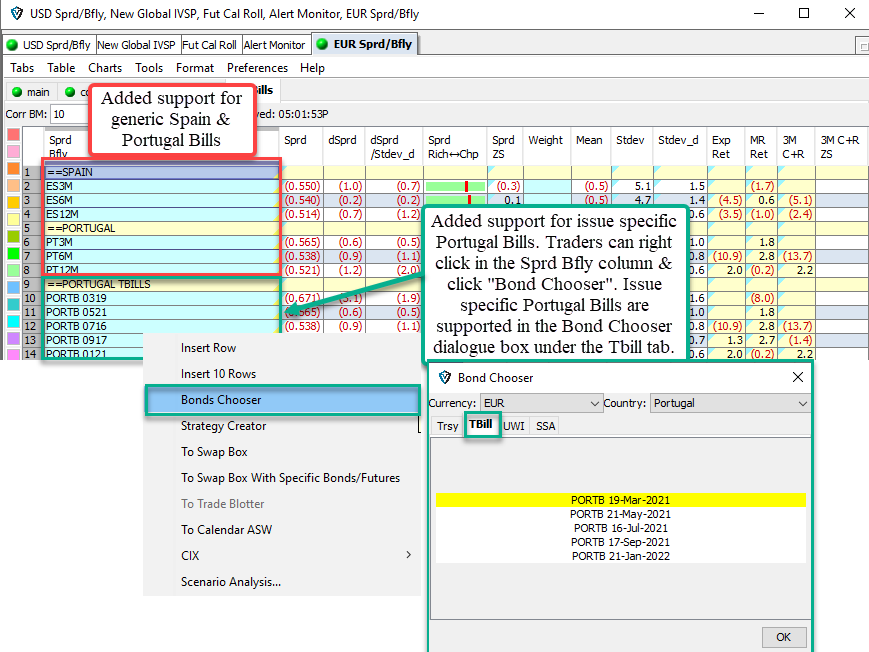Click the Exp Ret column header
Screen dimensions: 869x652
[x=726, y=146]
